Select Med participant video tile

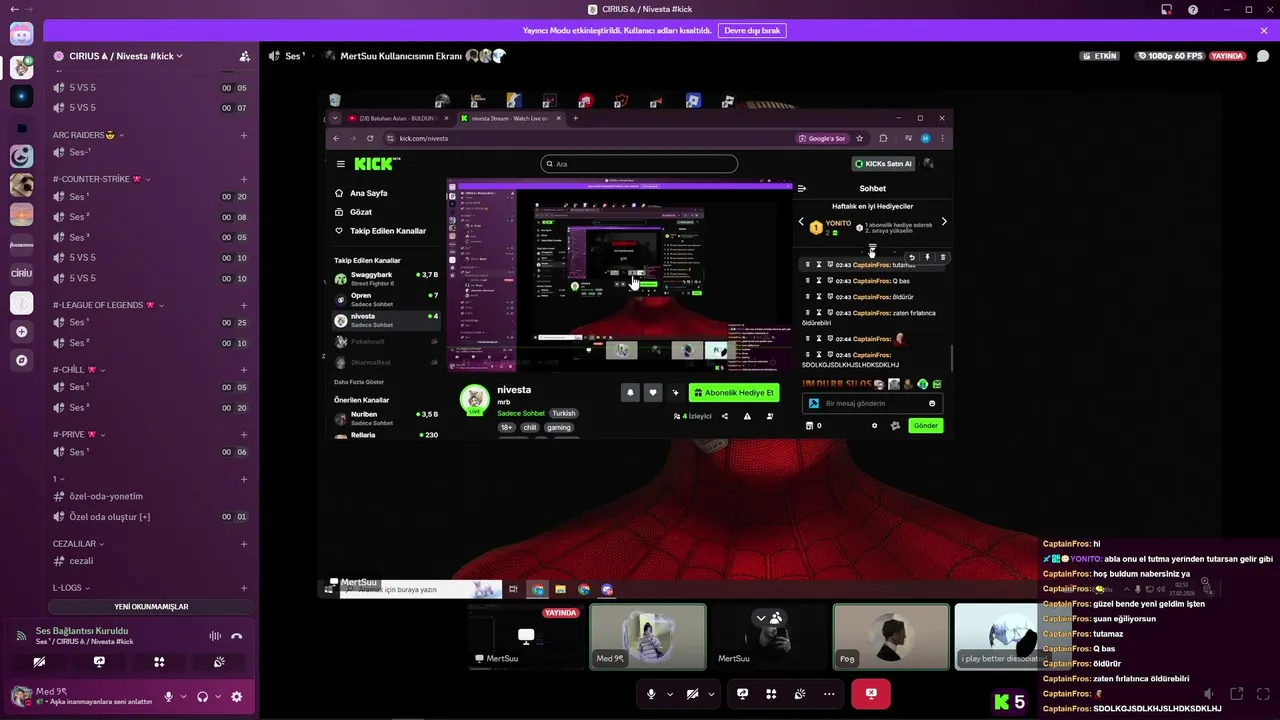pos(648,636)
